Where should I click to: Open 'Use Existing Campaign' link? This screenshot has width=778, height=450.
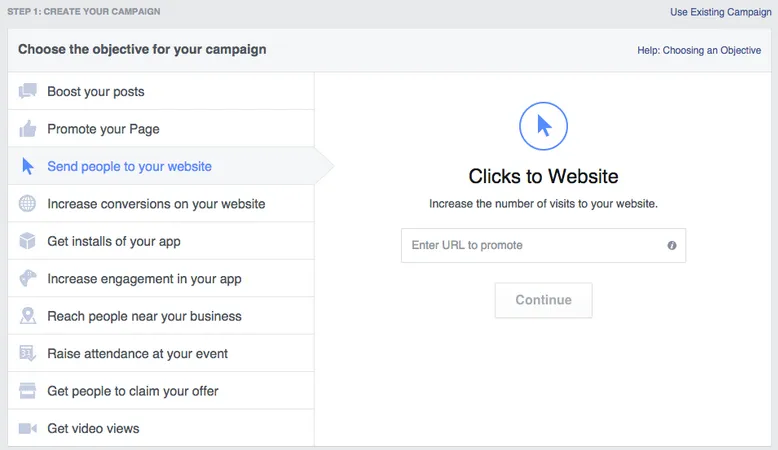coord(722,12)
